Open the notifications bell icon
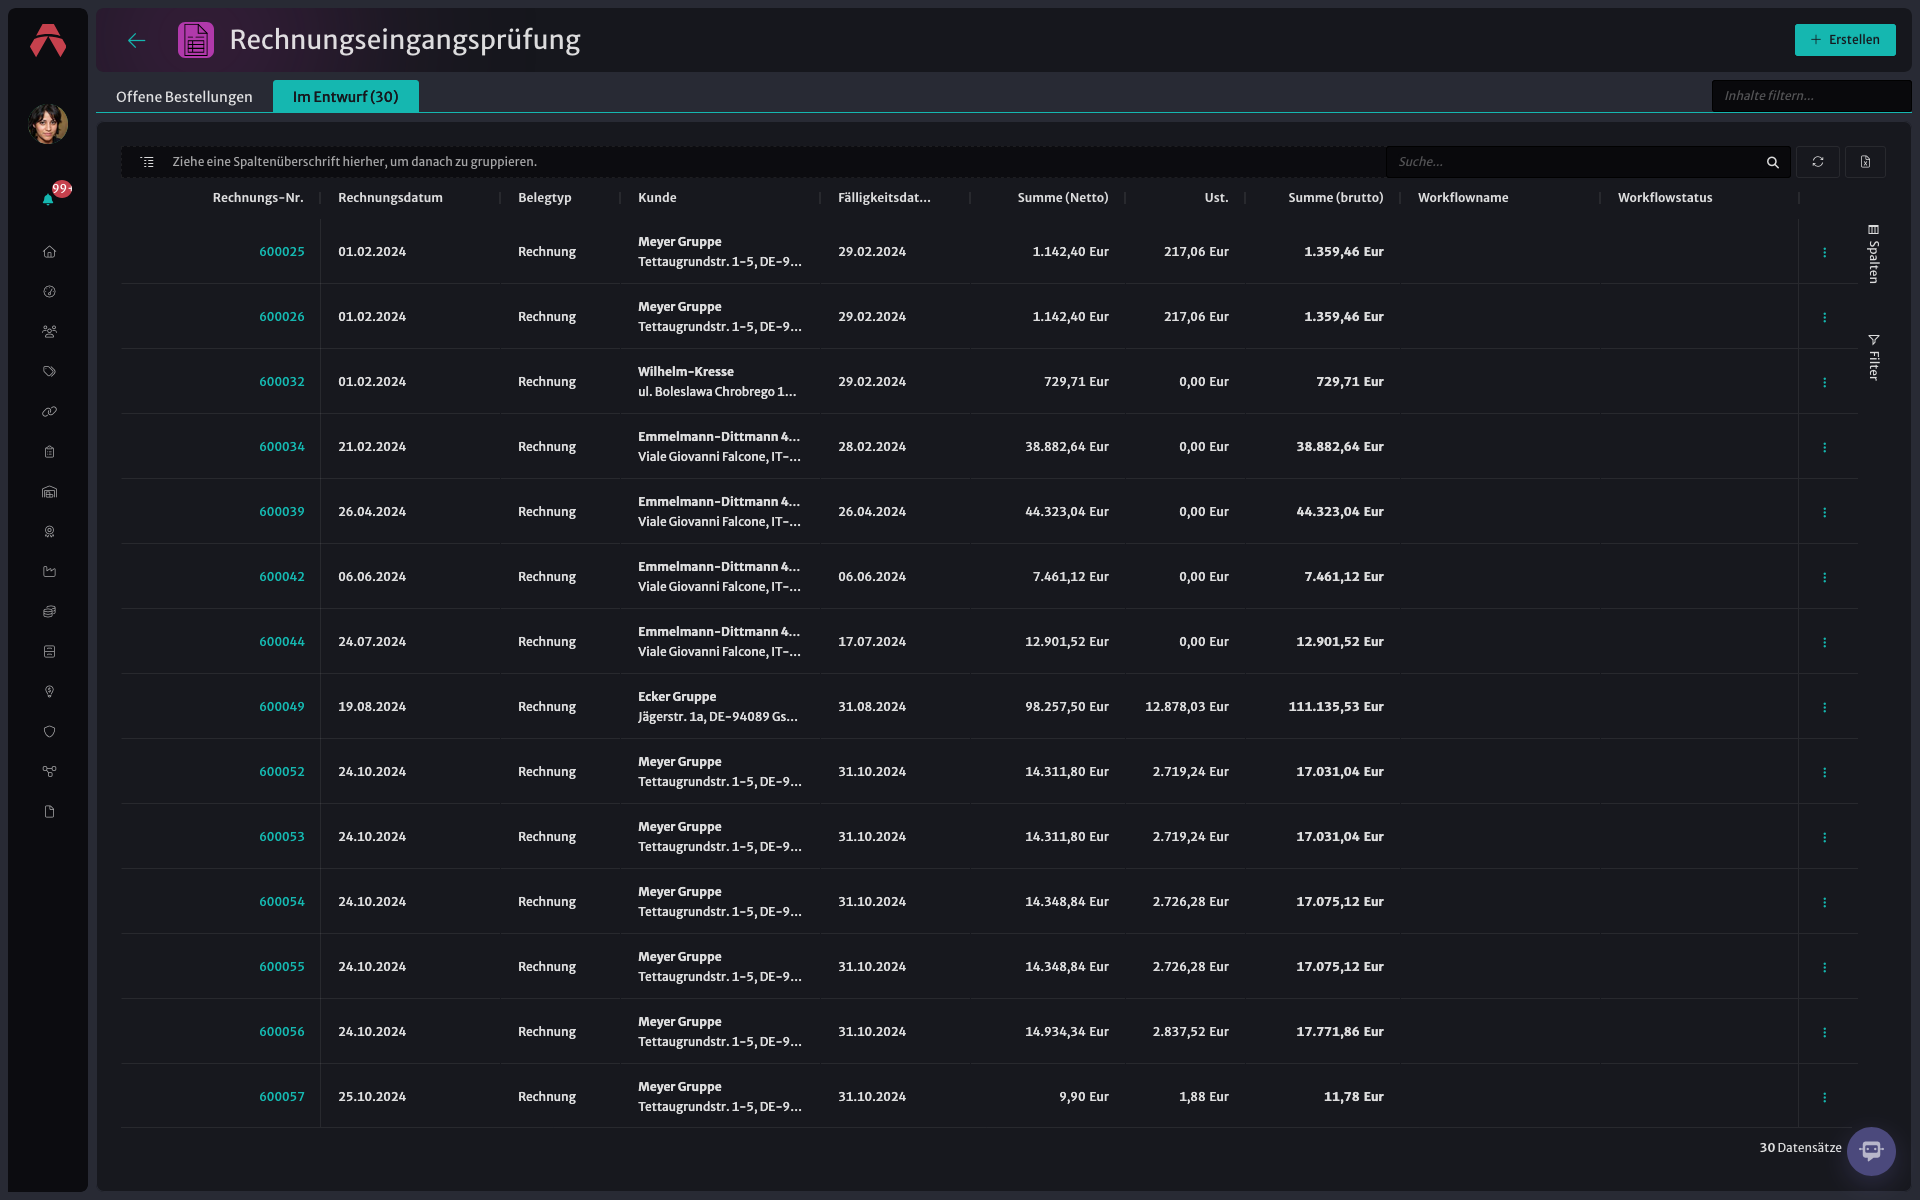The height and width of the screenshot is (1200, 1920). [x=48, y=199]
